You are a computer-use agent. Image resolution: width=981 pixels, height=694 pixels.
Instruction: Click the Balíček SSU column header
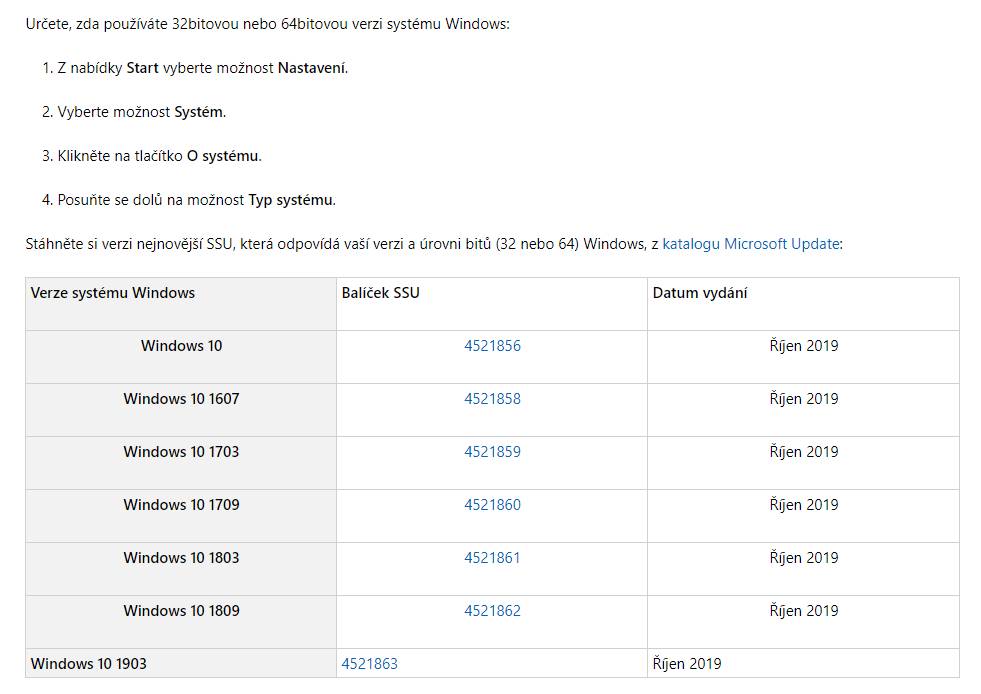380,293
